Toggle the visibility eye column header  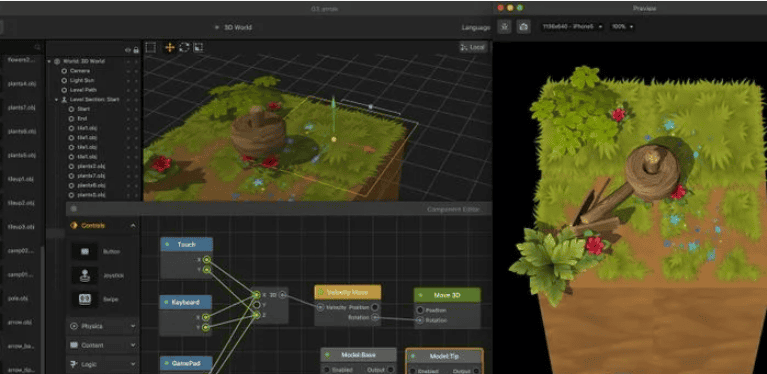click(128, 49)
